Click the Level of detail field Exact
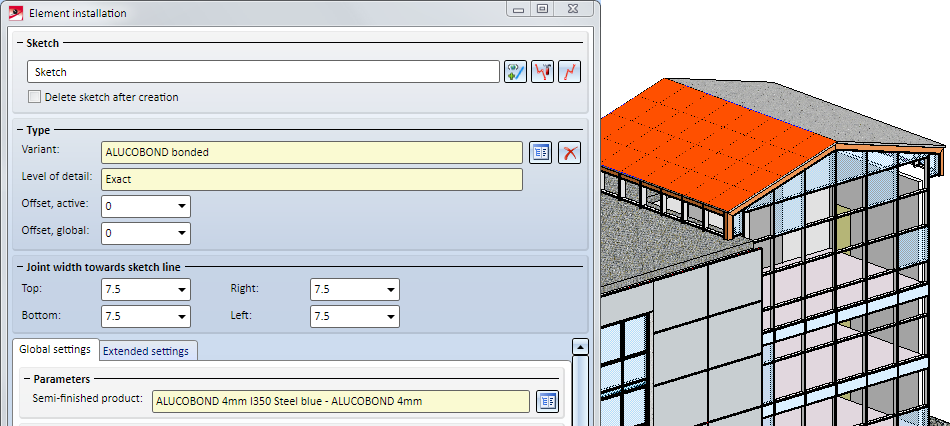Viewport: 950px width, 426px height. pos(312,179)
